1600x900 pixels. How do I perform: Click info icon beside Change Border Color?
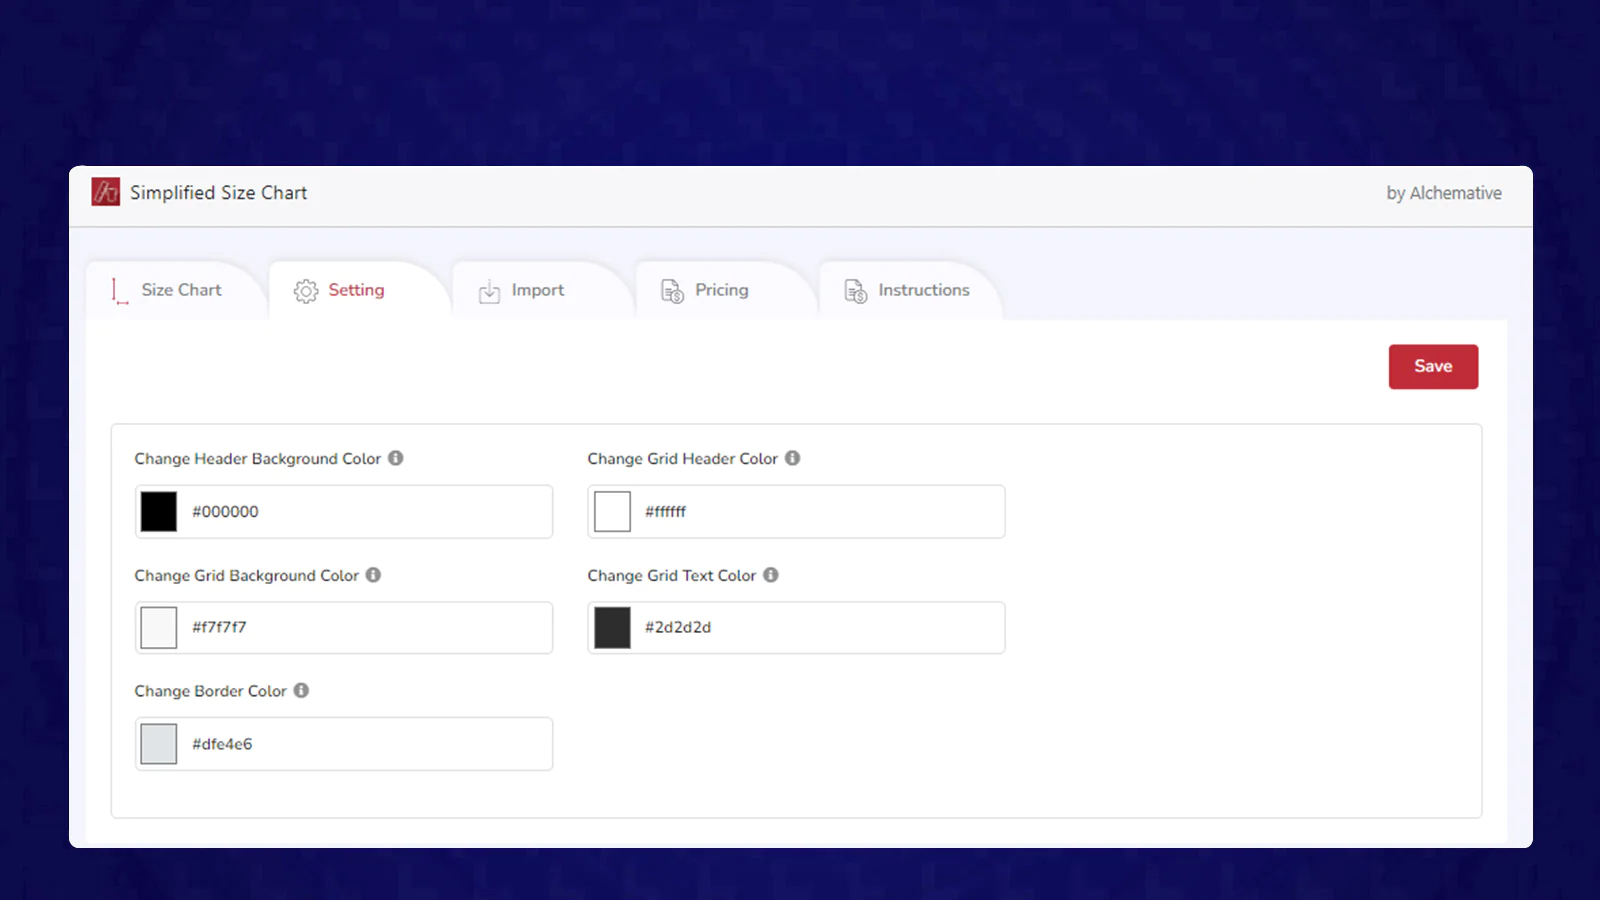(301, 691)
